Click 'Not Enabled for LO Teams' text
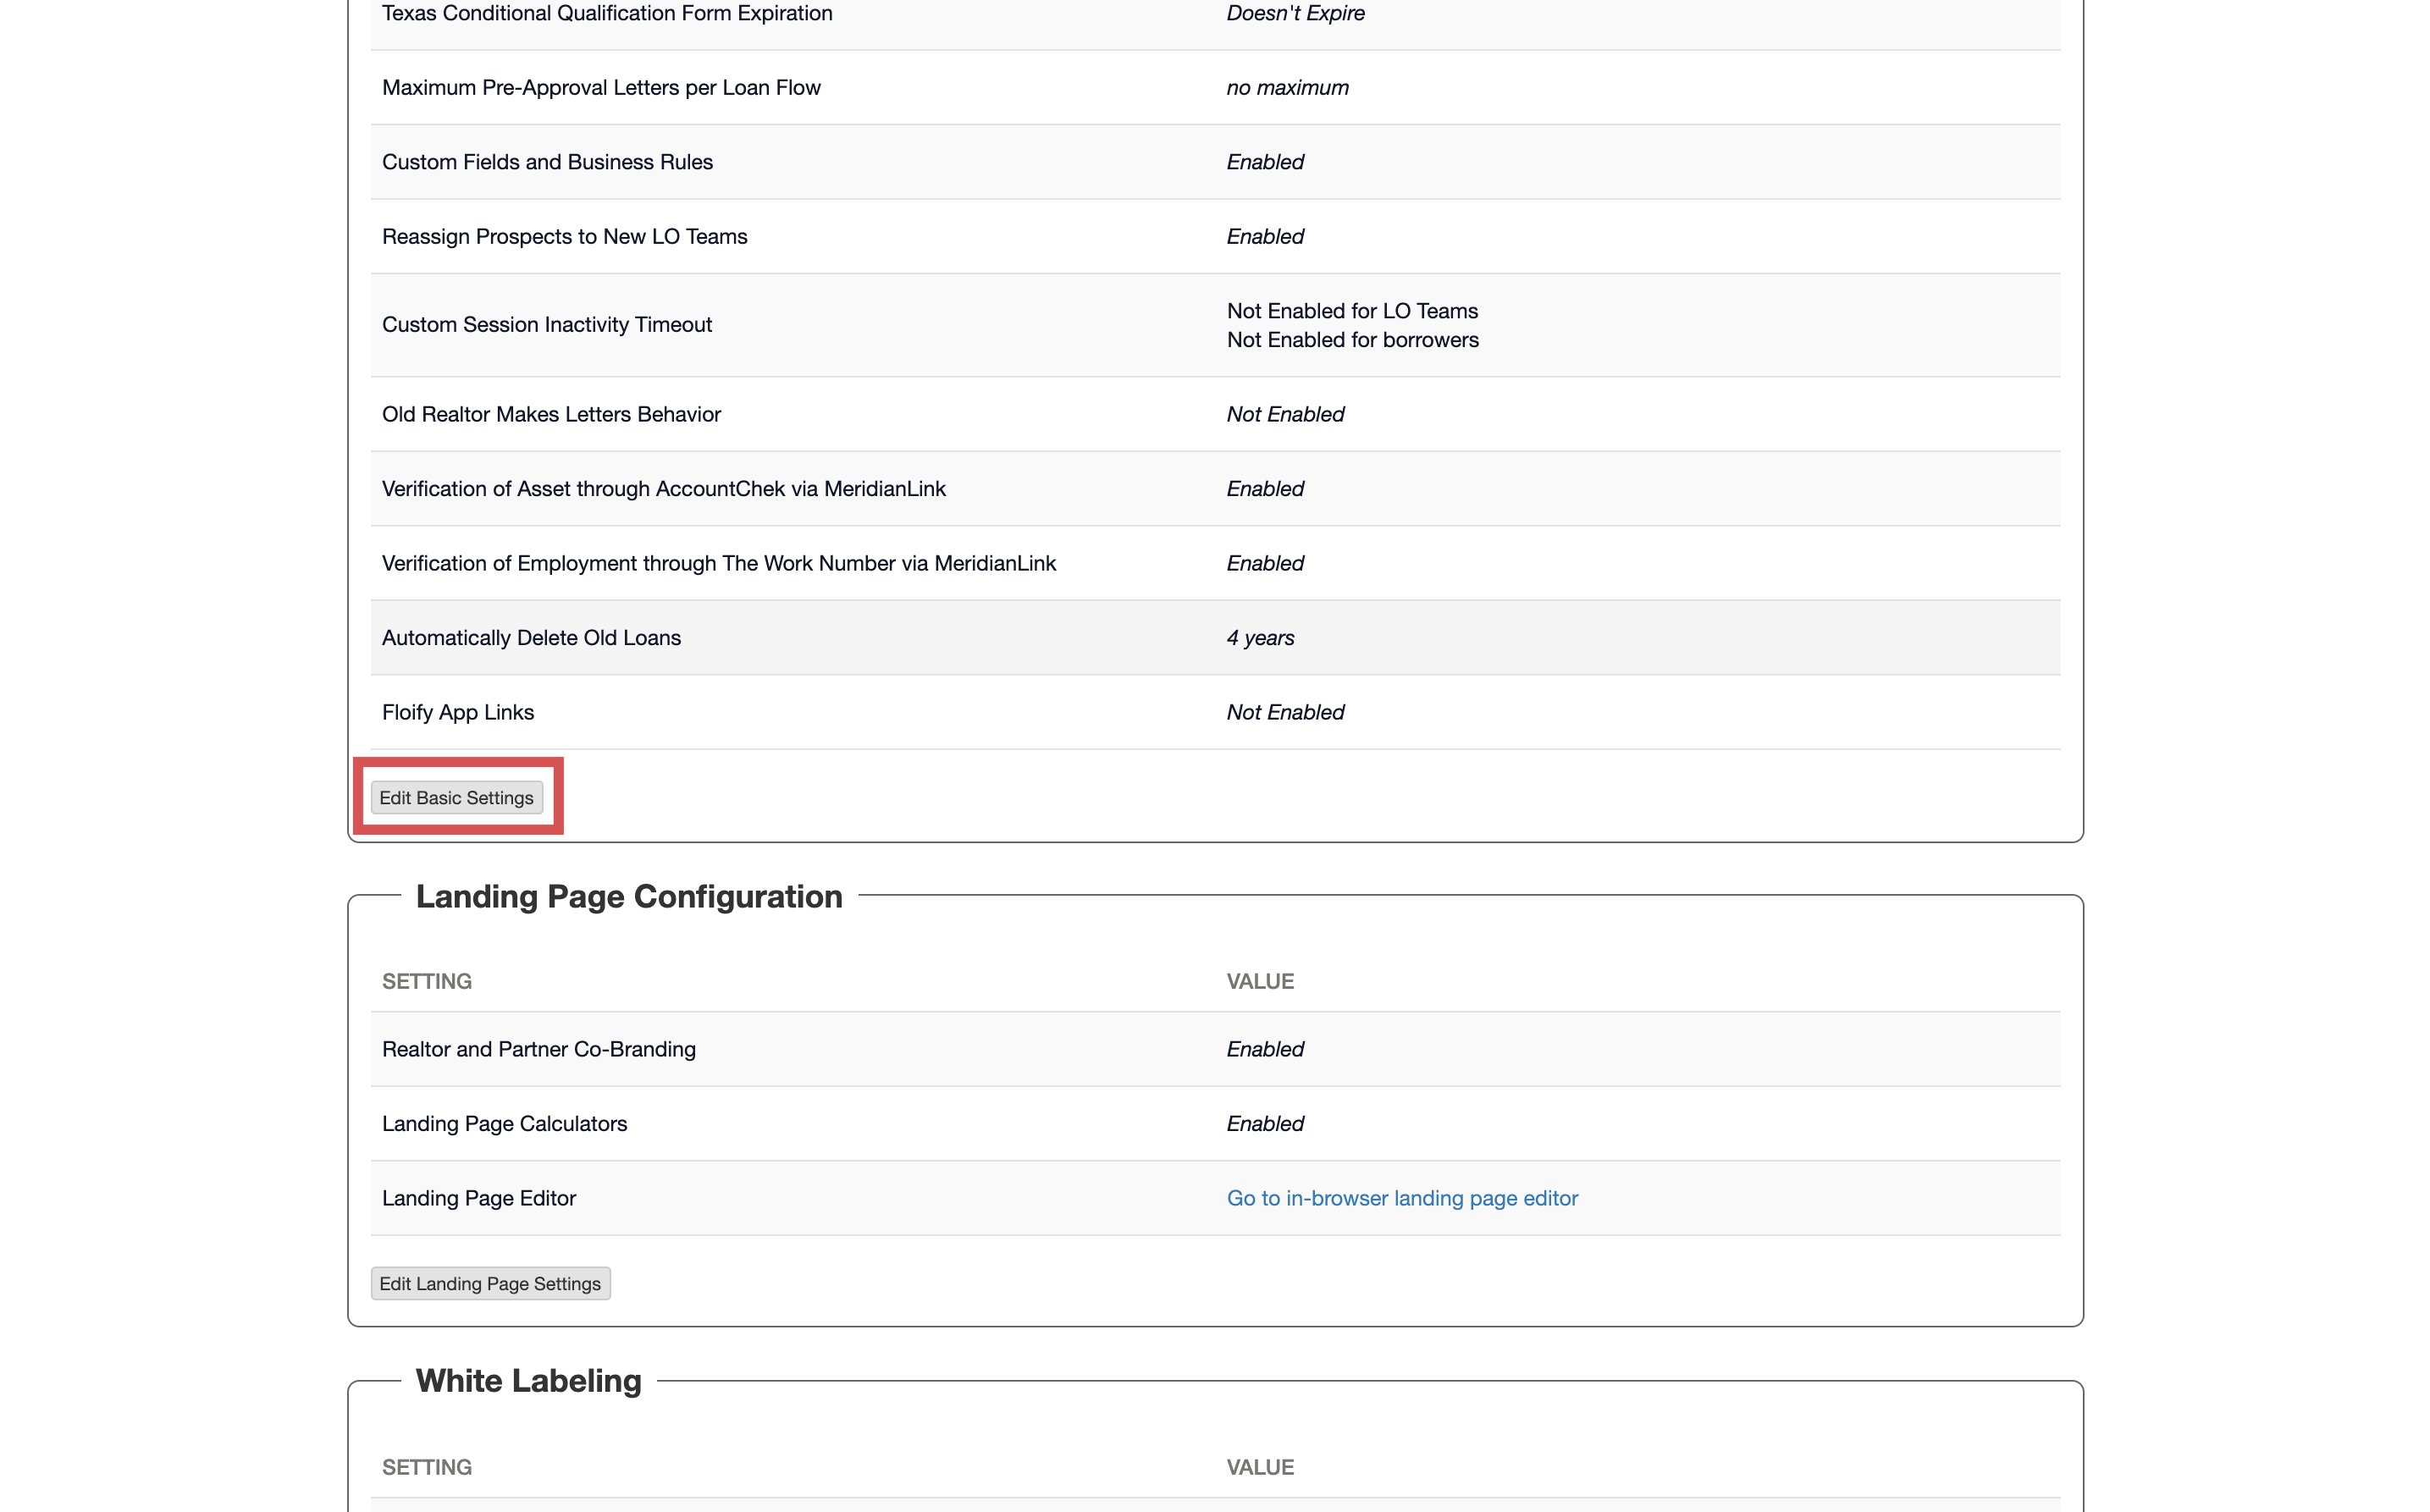This screenshot has width=2430, height=1512. 1351,311
